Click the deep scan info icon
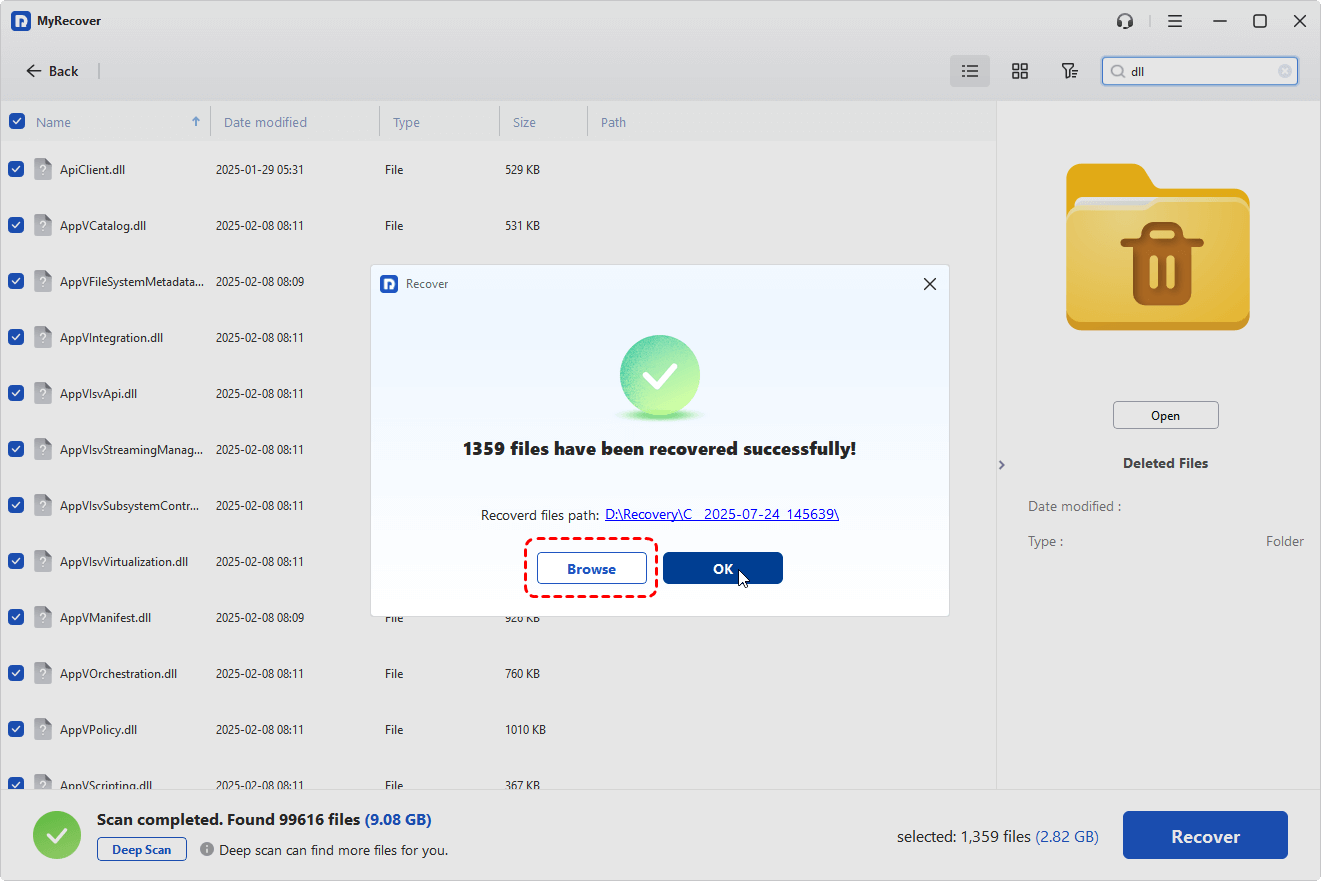Image resolution: width=1321 pixels, height=881 pixels. [x=207, y=849]
